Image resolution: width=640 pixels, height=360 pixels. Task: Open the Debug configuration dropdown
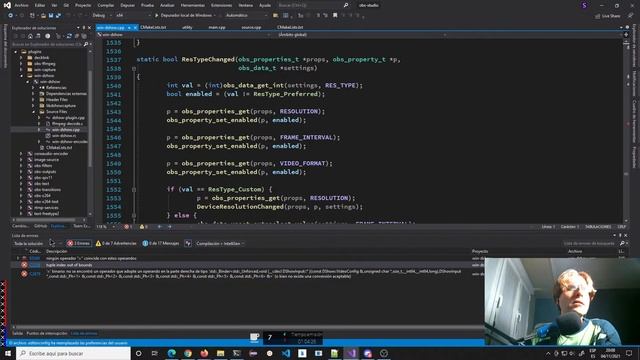point(101,16)
